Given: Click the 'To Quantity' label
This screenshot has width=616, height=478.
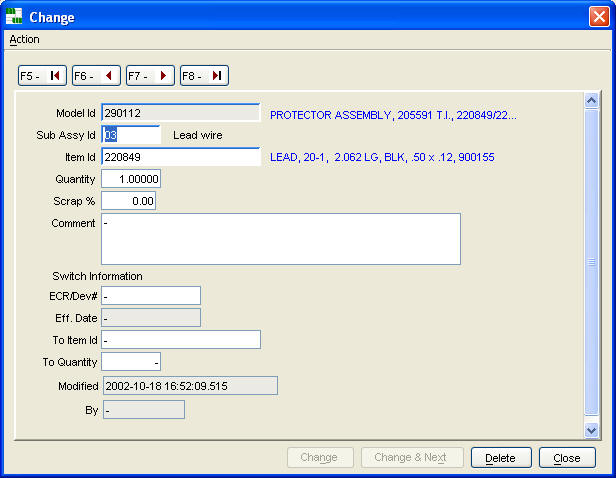Looking at the screenshot, I should click(x=70, y=362).
